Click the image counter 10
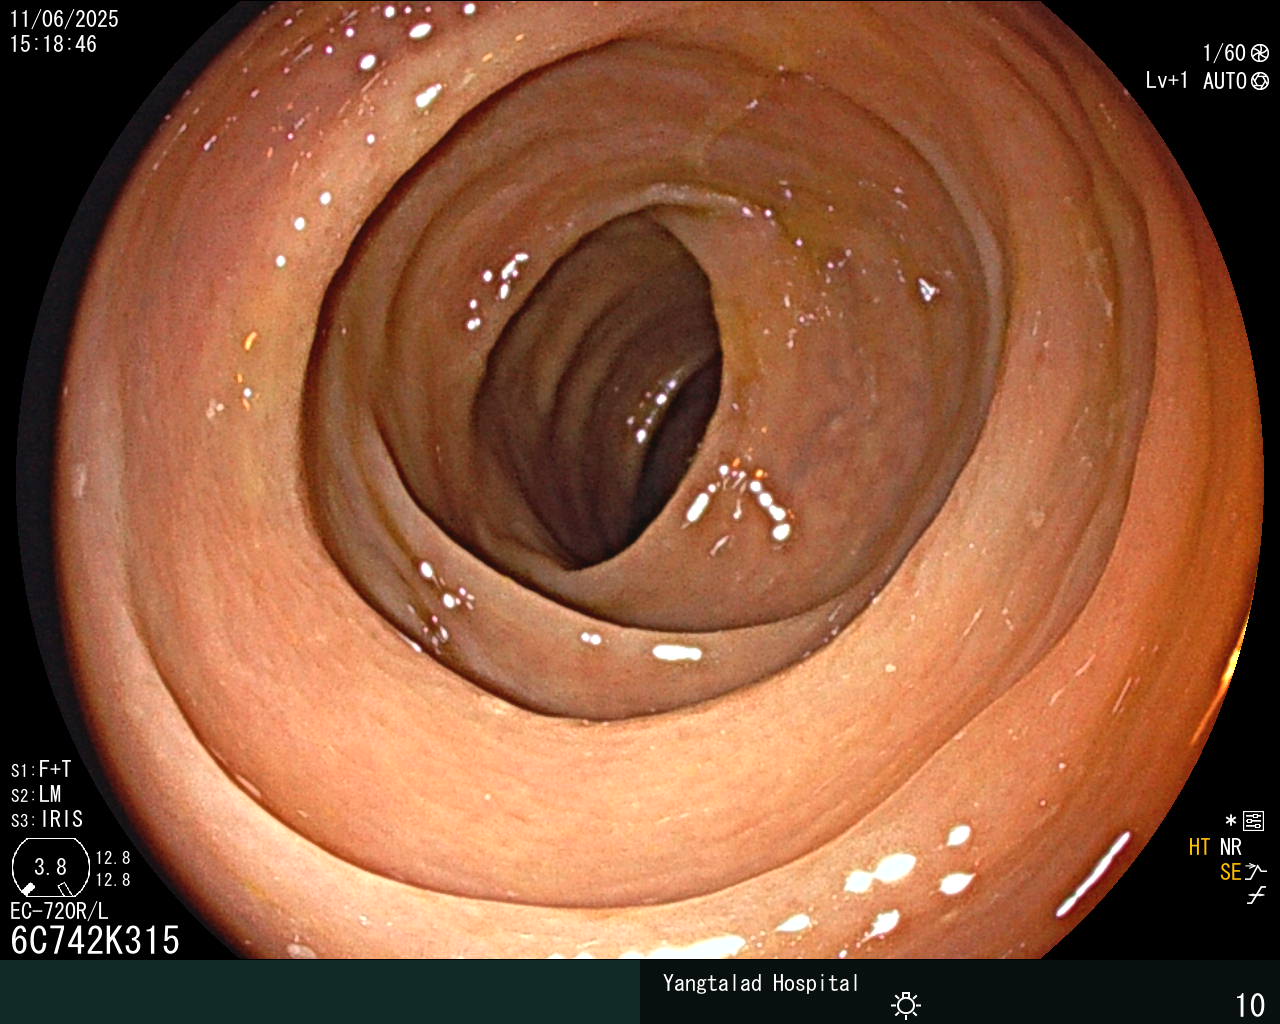The height and width of the screenshot is (1024, 1280). pyautogui.click(x=1251, y=1005)
